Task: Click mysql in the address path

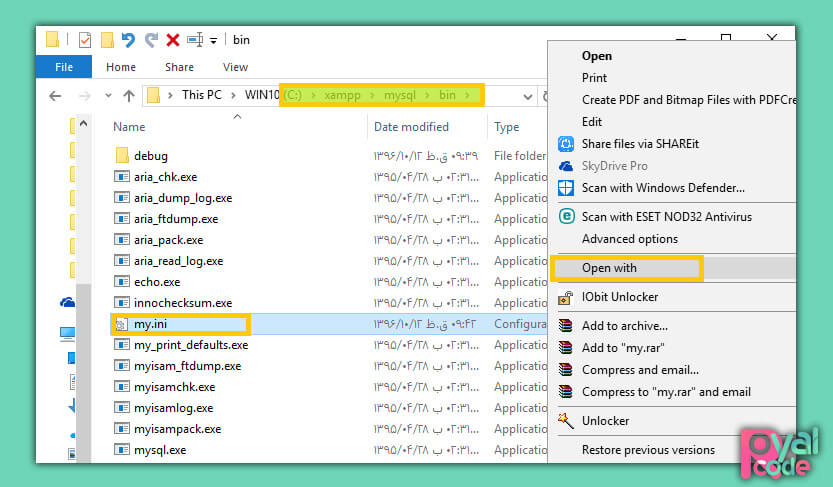Action: pyautogui.click(x=400, y=95)
